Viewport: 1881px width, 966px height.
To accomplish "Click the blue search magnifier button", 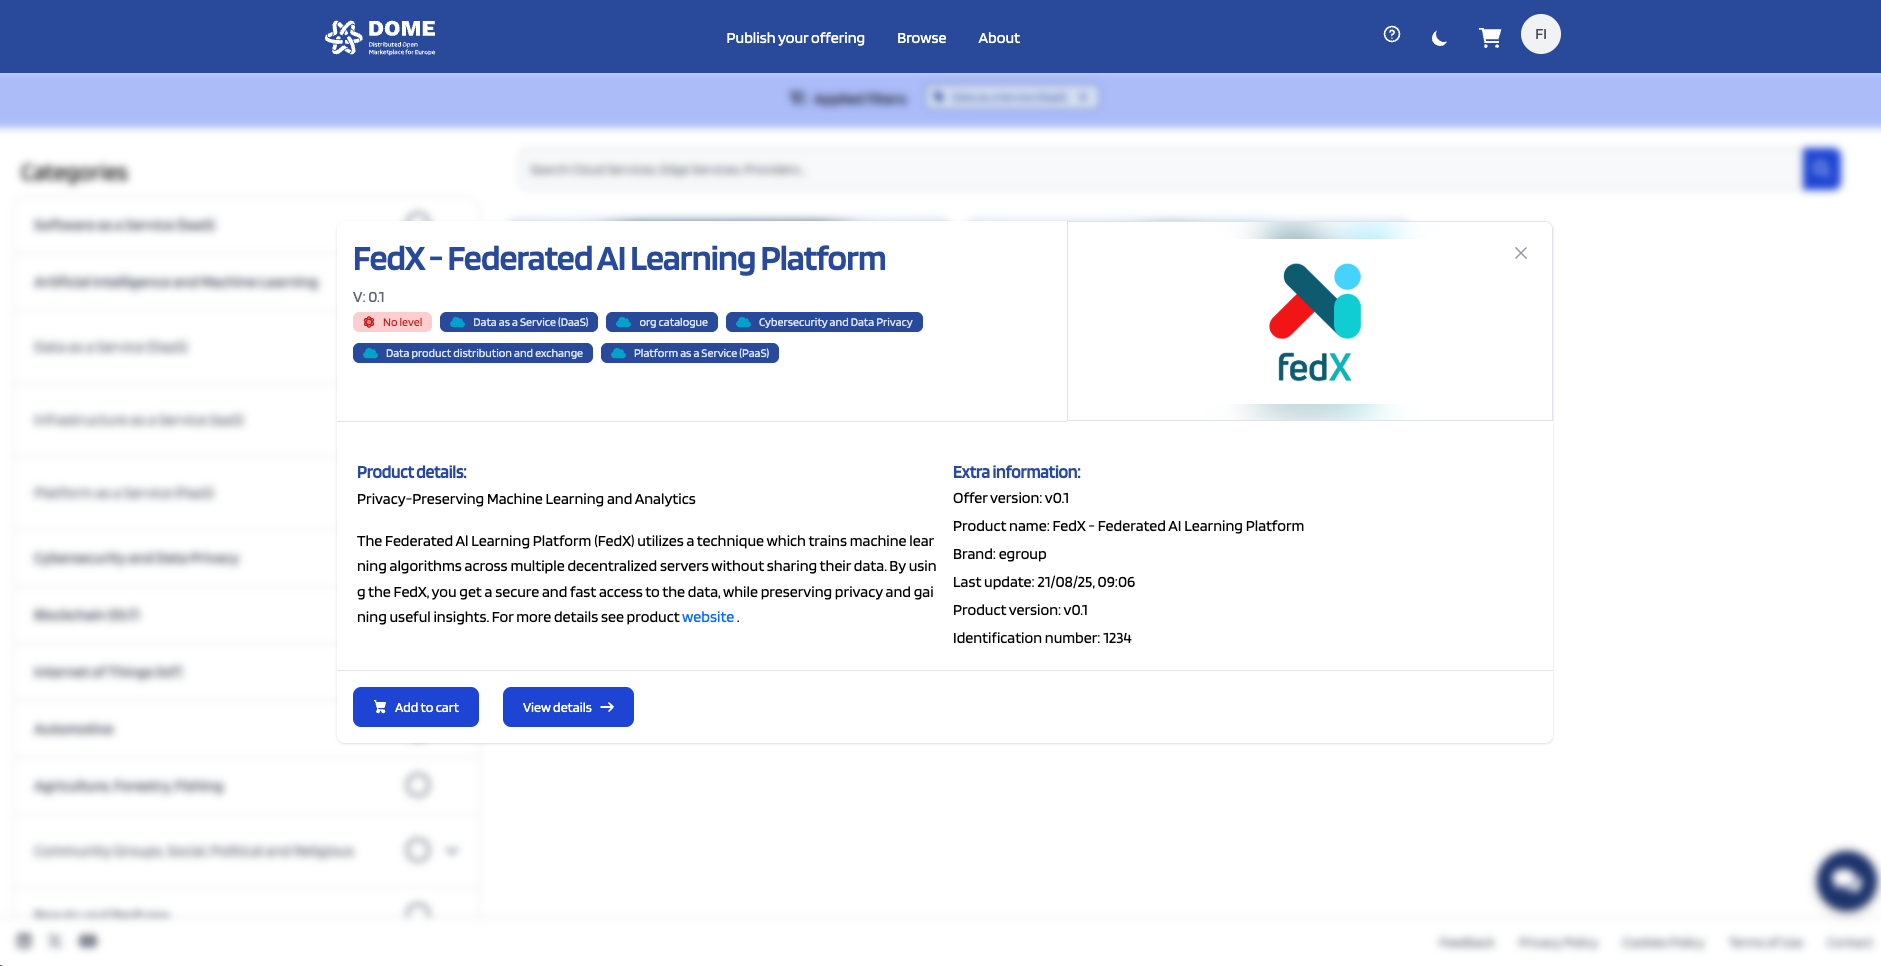I will point(1821,169).
